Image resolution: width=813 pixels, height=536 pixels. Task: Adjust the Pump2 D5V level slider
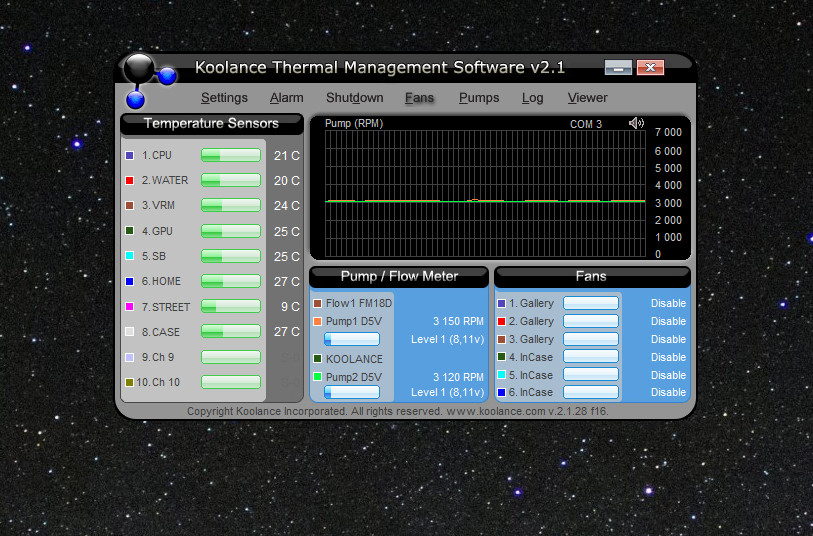click(x=352, y=392)
